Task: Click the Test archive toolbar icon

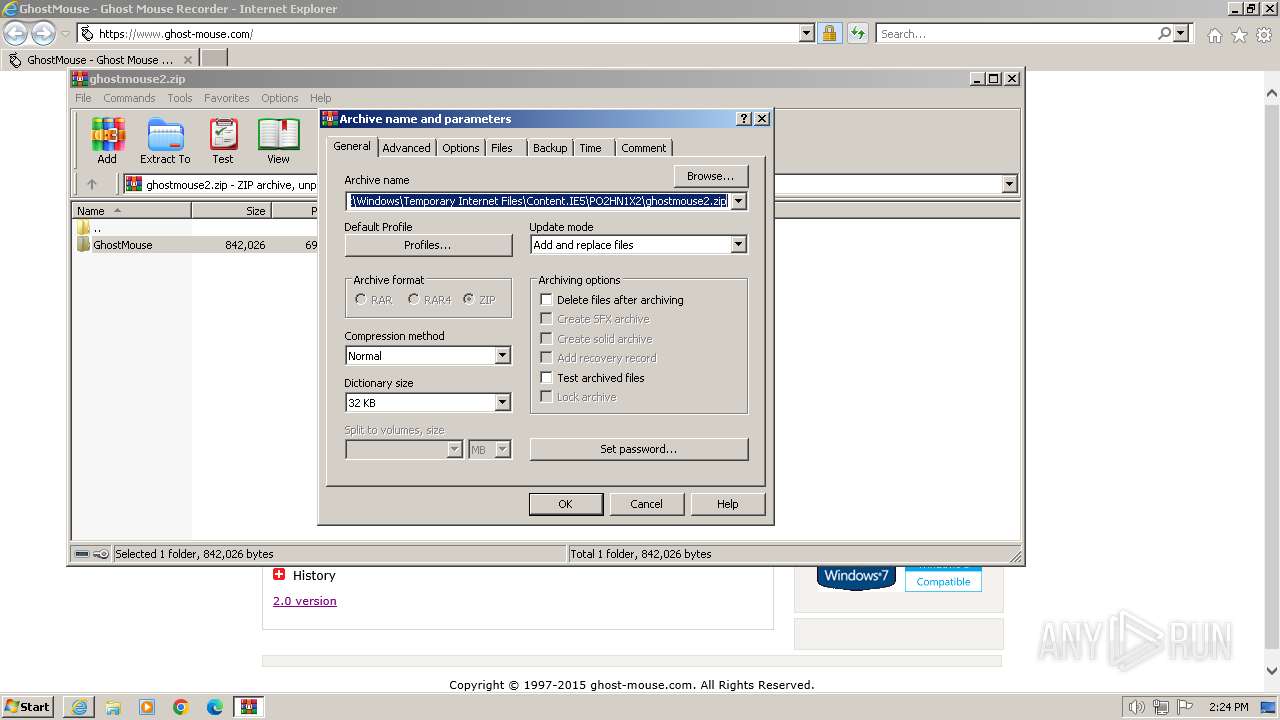Action: coord(223,140)
